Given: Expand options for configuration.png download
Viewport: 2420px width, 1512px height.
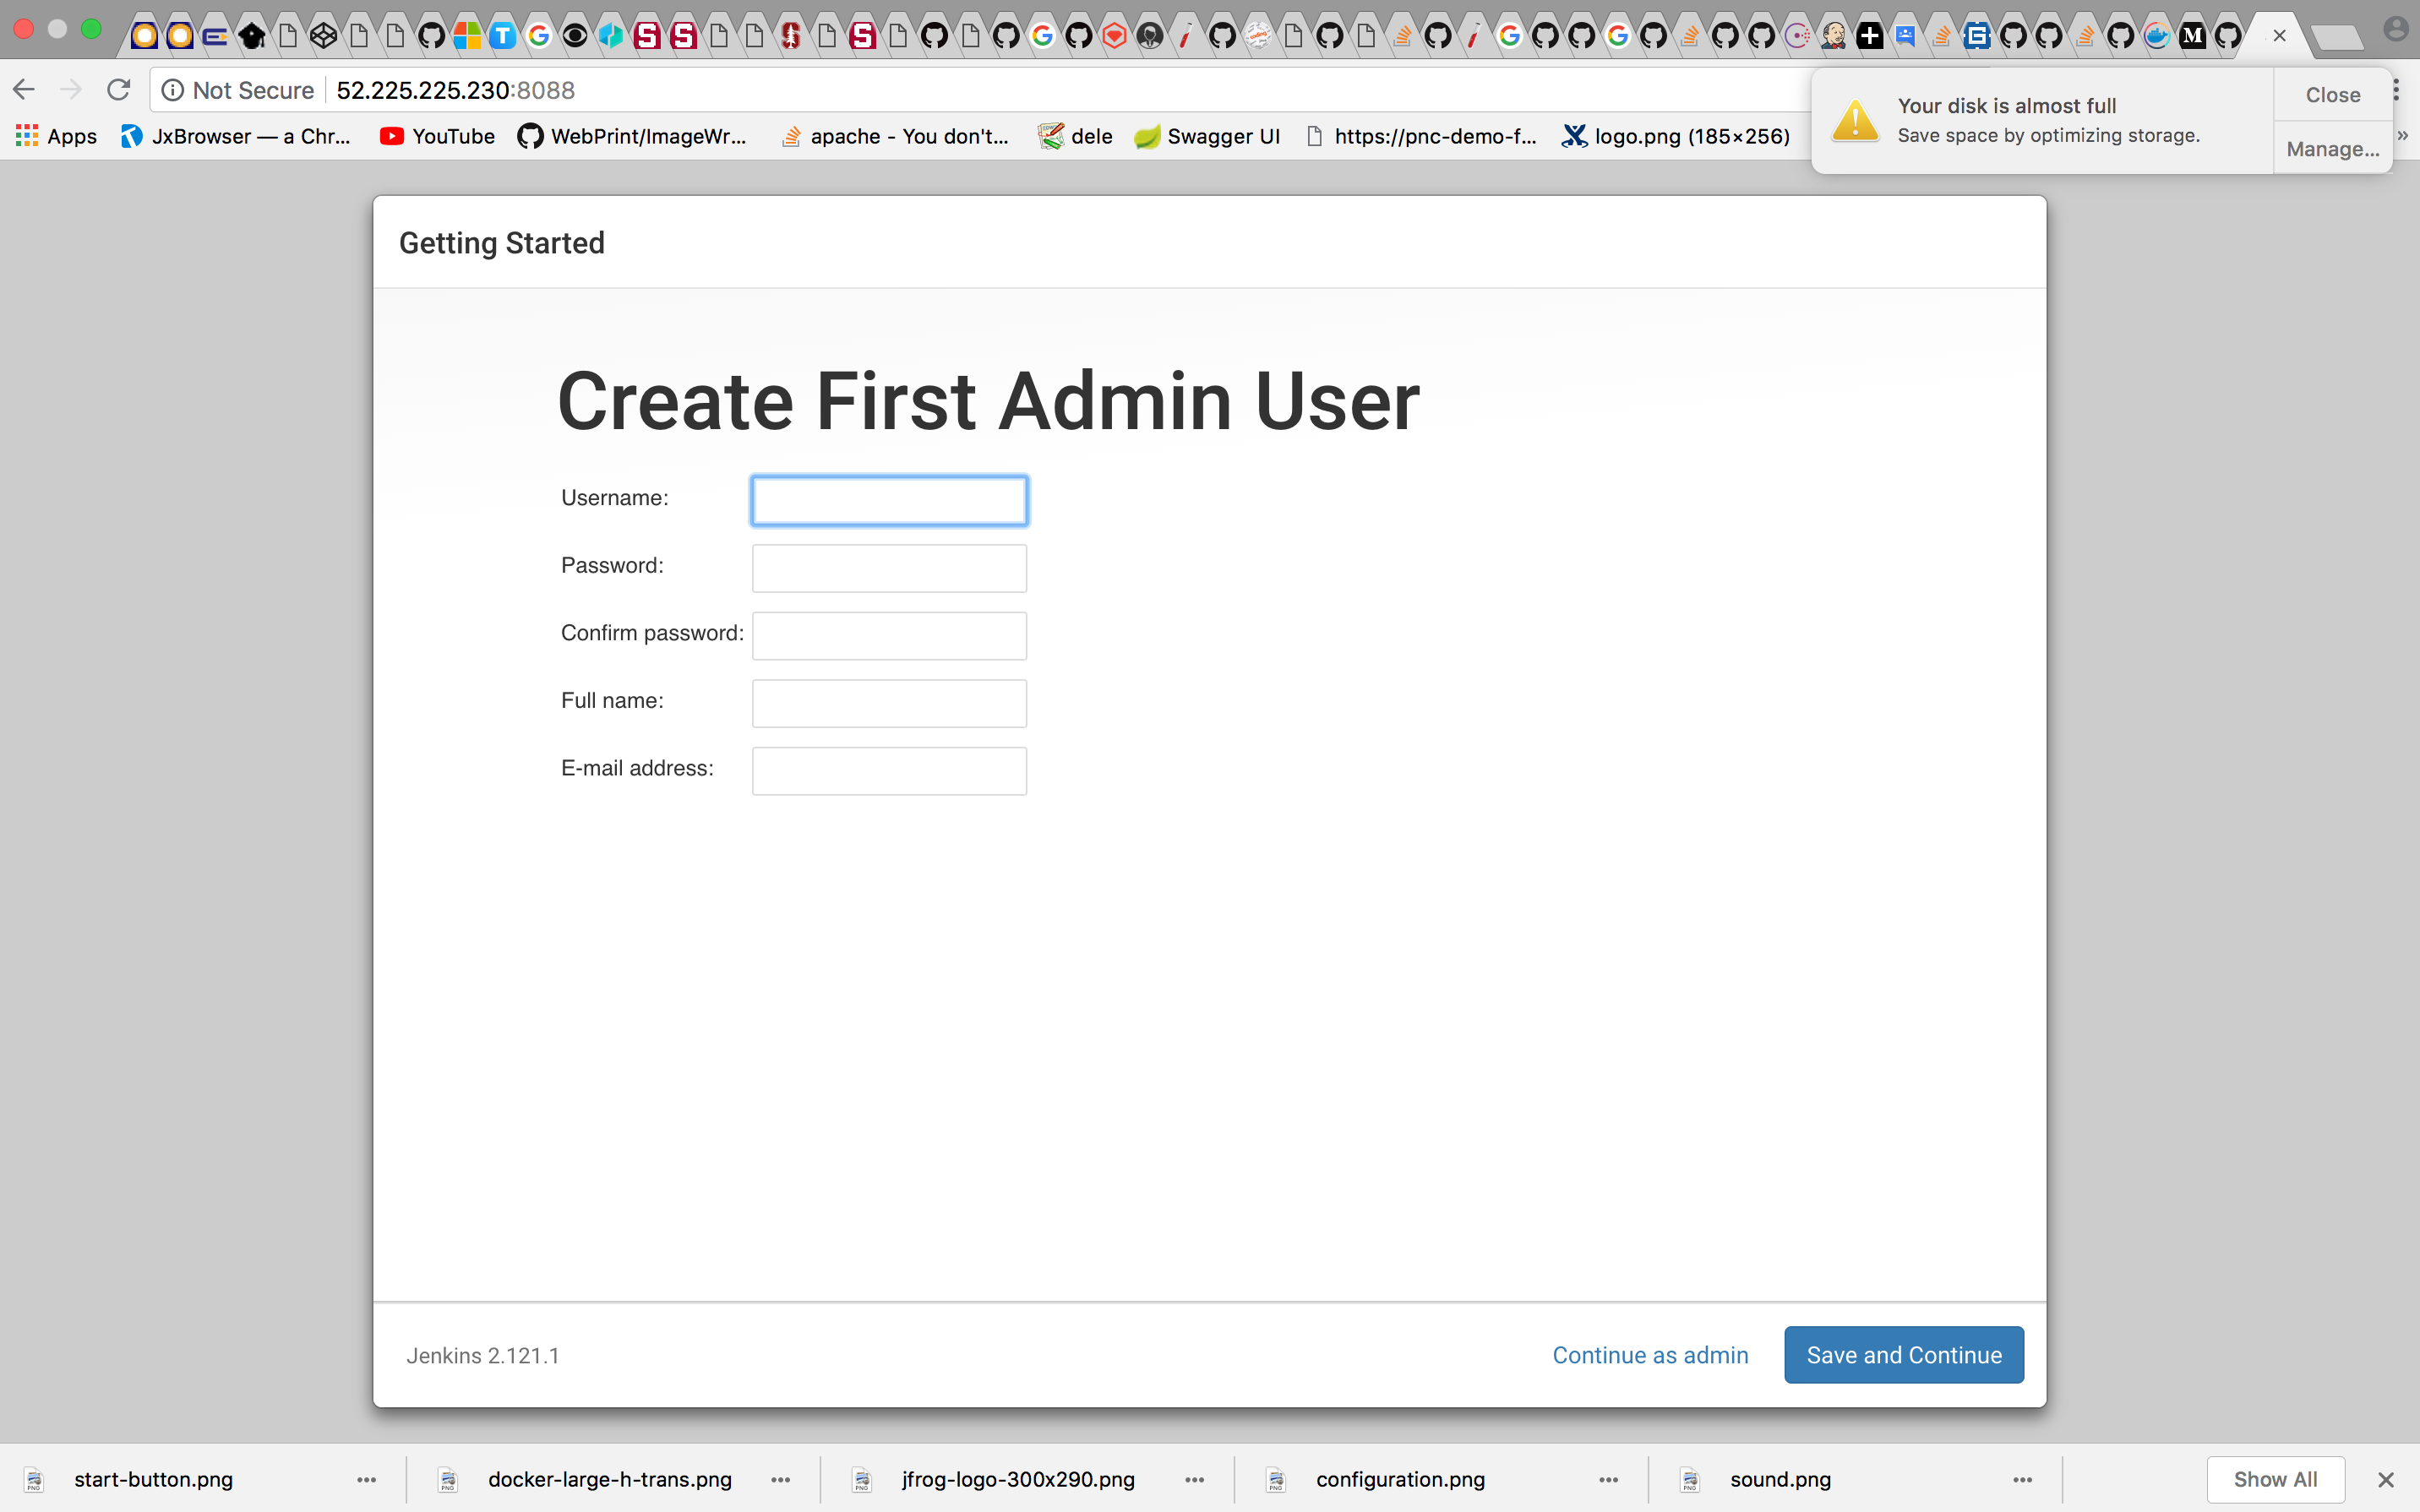Looking at the screenshot, I should [x=1609, y=1479].
